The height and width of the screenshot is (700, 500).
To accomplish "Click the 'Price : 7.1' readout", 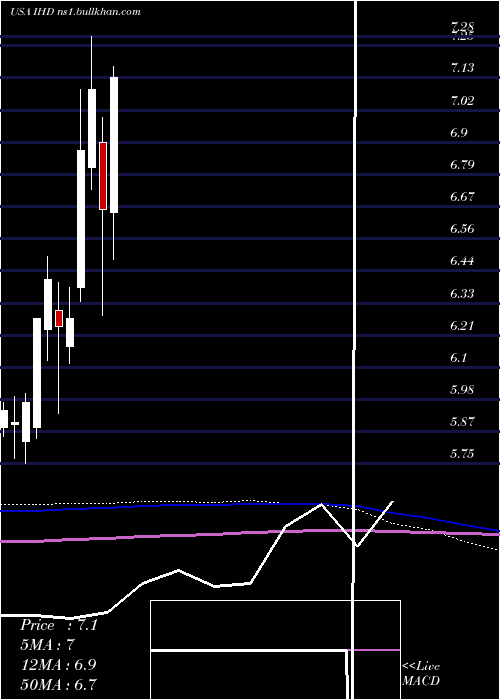I will [x=58, y=625].
